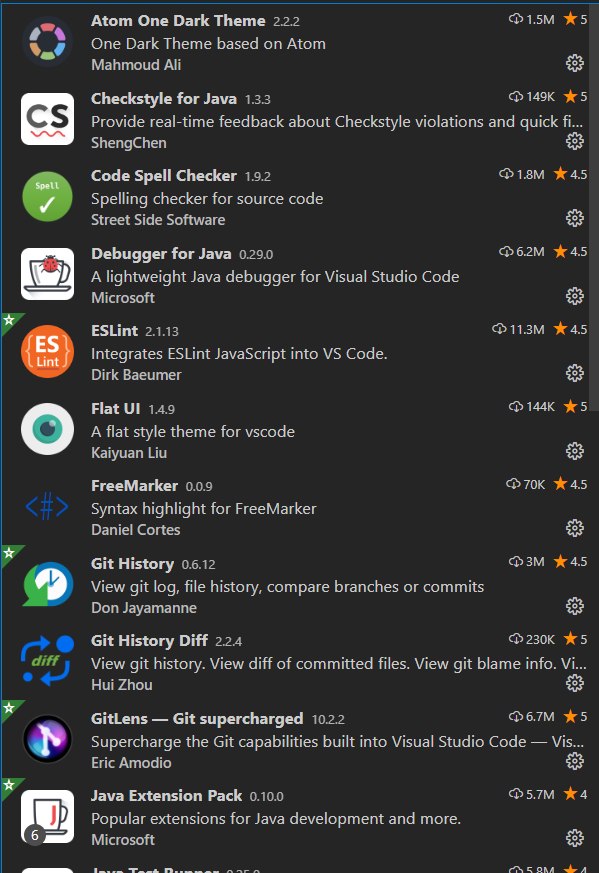Select the ESLint extension title
Screen dimensions: 599x873
pos(114,330)
